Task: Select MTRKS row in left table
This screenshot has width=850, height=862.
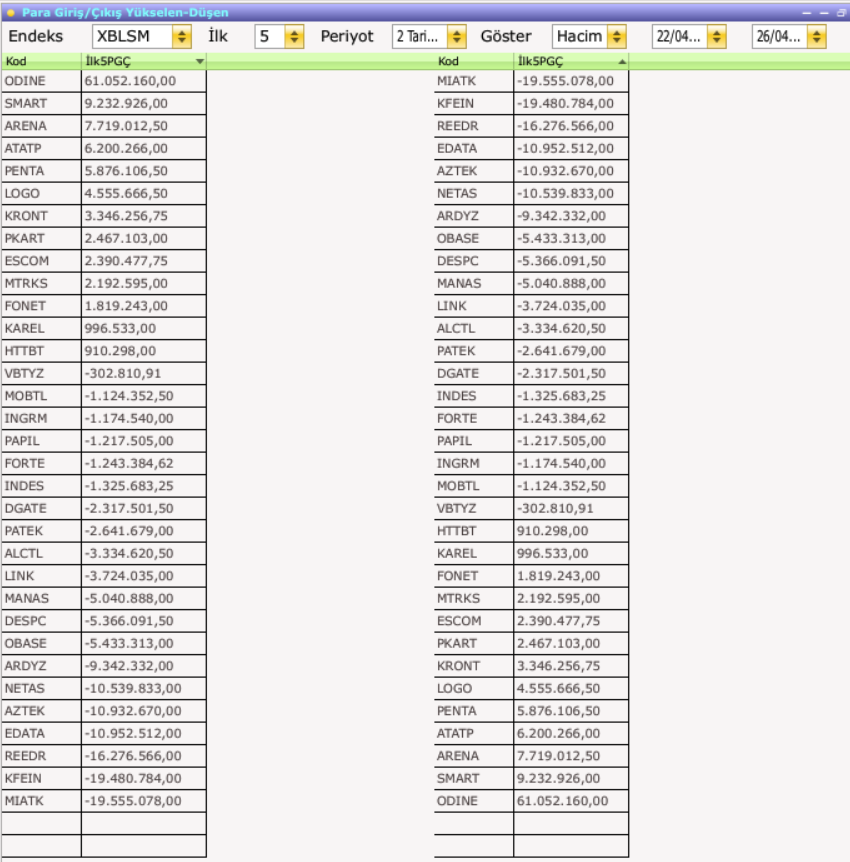Action: coord(104,284)
